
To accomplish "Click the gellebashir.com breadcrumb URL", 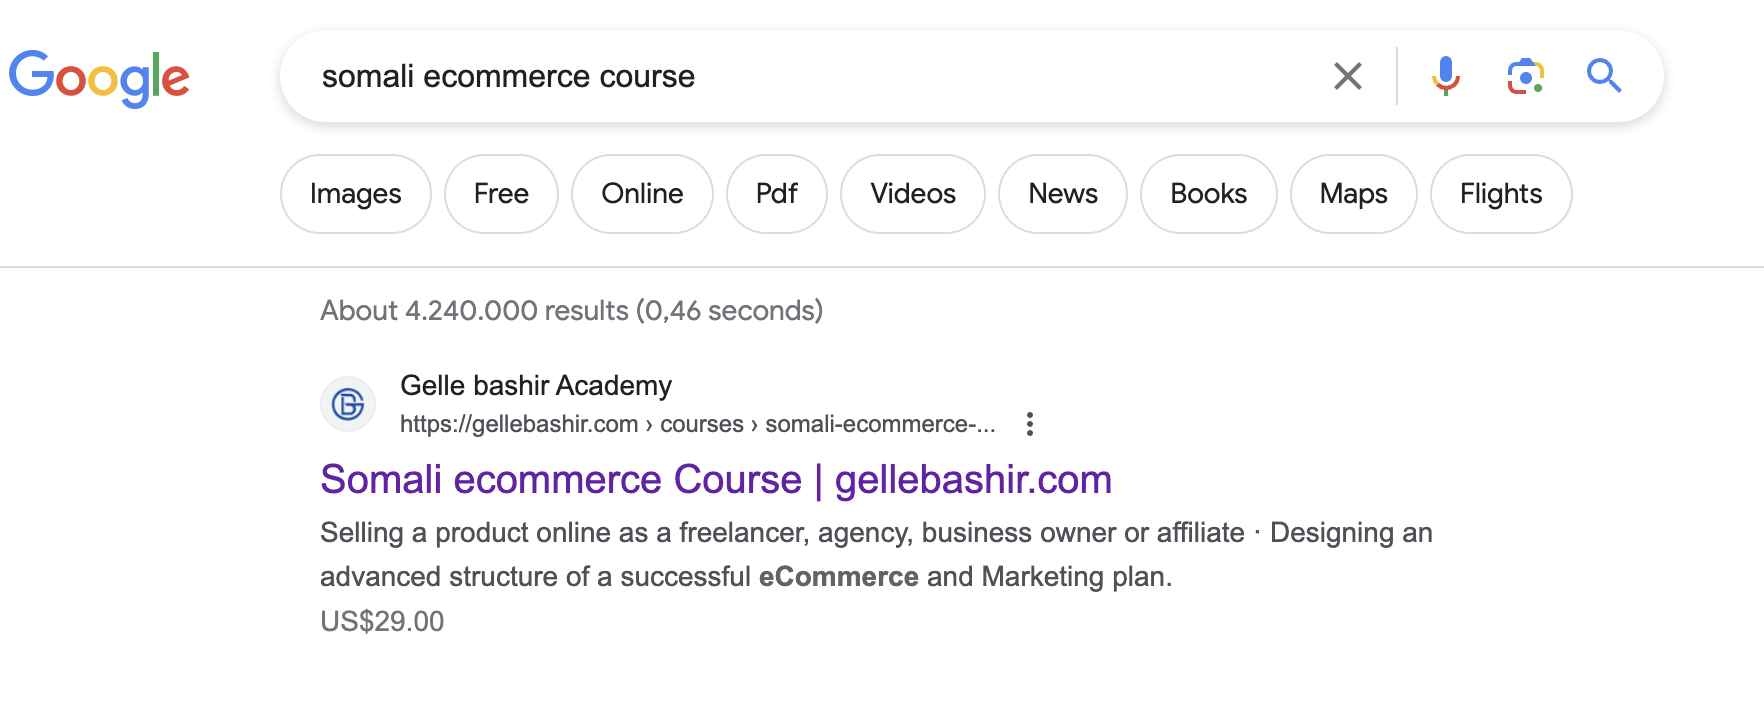I will 697,424.
